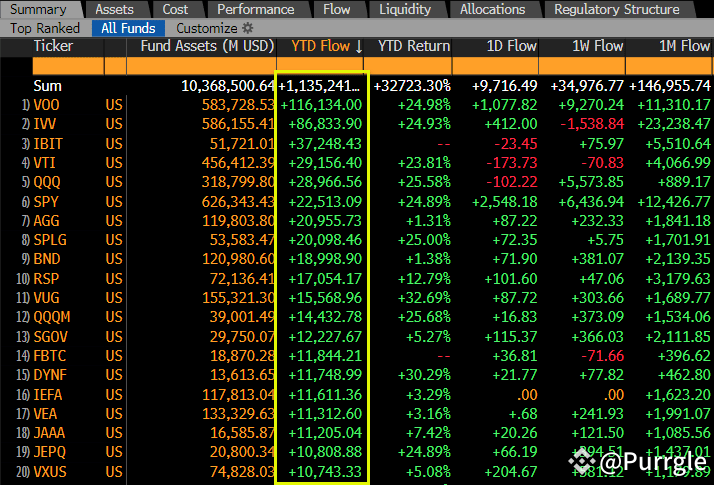
Task: Click SPY 1D flow +2,548.18
Action: (x=504, y=202)
